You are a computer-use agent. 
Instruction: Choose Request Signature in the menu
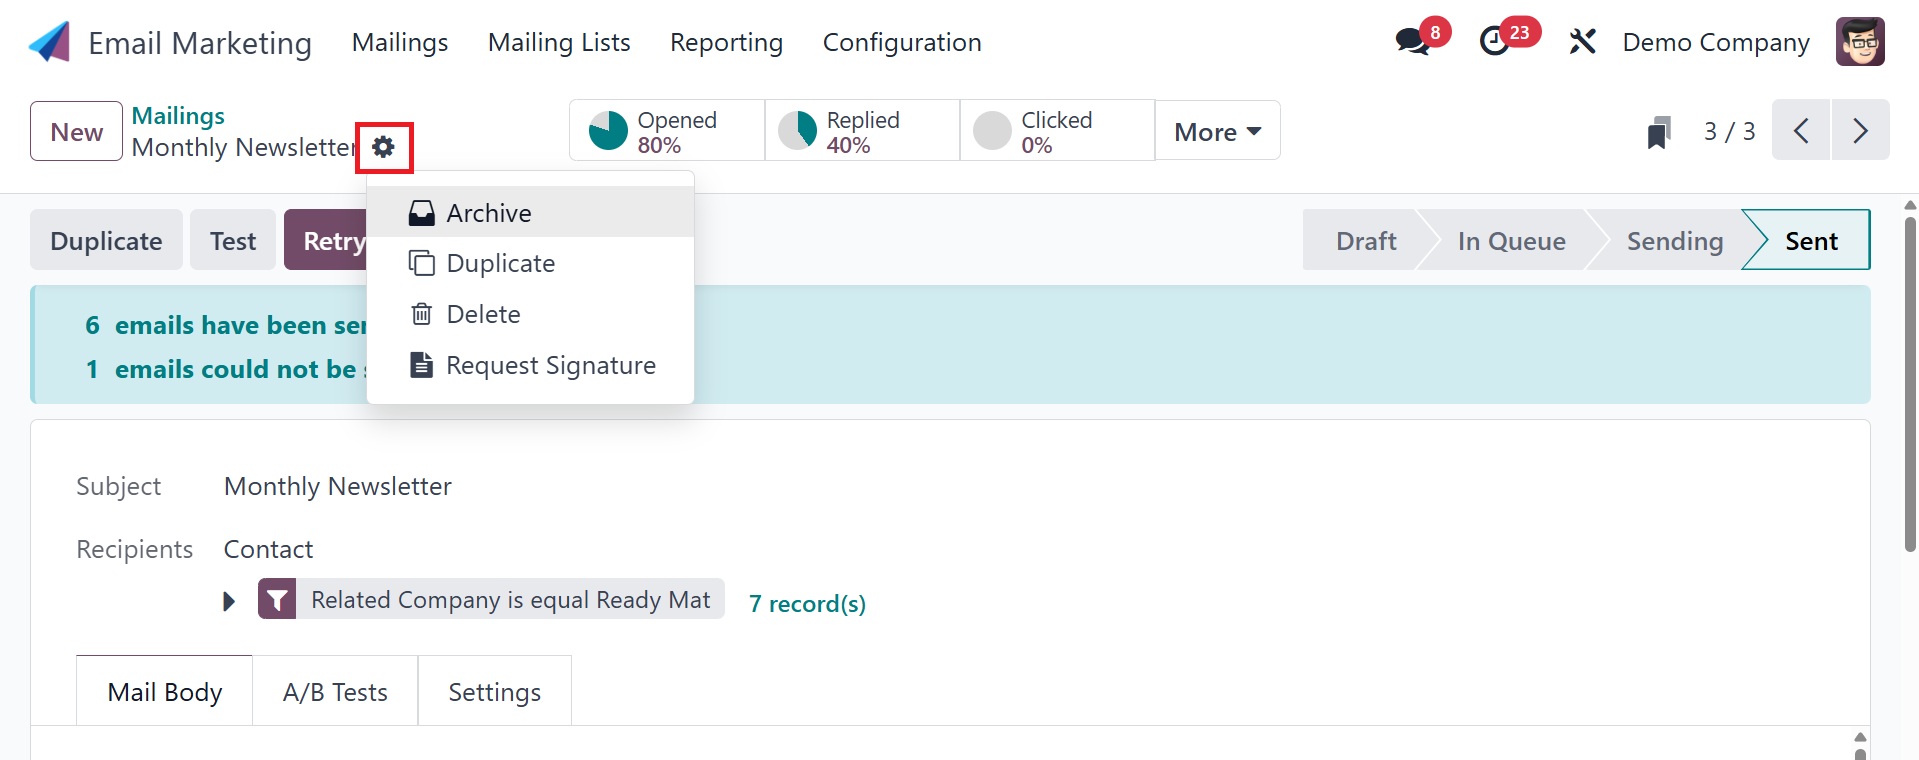pyautogui.click(x=550, y=365)
